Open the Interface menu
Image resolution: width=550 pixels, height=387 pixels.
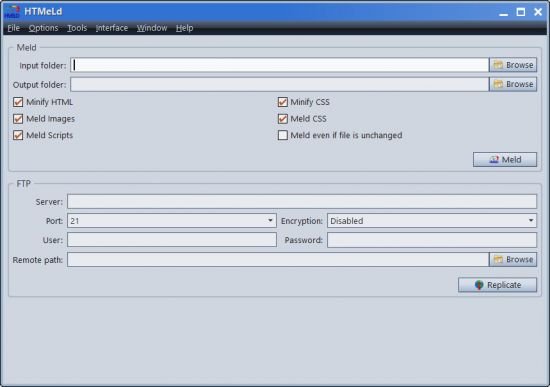112,28
